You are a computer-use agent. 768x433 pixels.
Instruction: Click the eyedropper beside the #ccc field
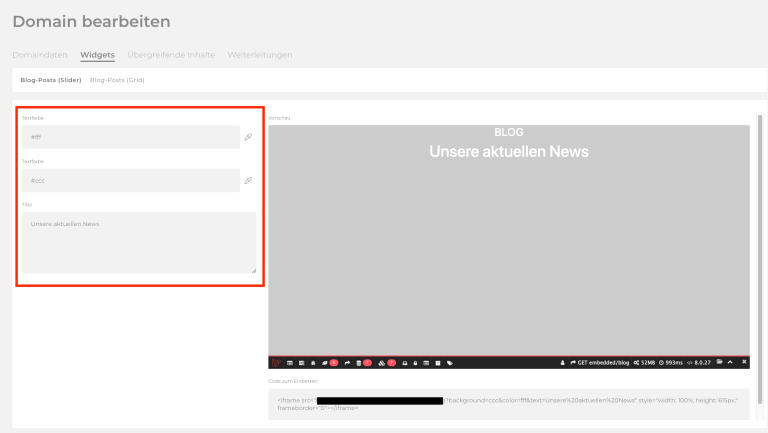(x=248, y=181)
